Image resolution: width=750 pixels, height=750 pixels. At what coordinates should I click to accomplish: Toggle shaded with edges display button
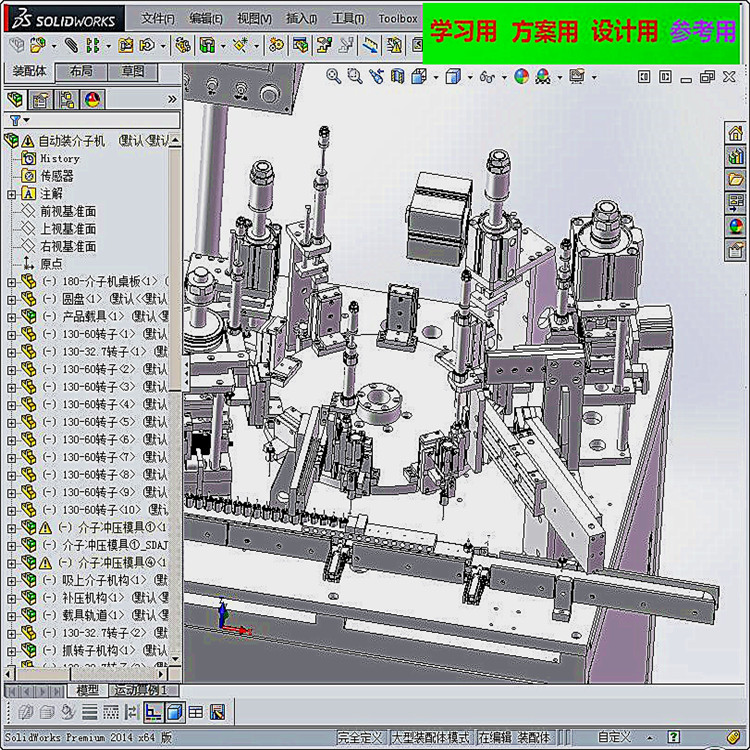pyautogui.click(x=174, y=712)
